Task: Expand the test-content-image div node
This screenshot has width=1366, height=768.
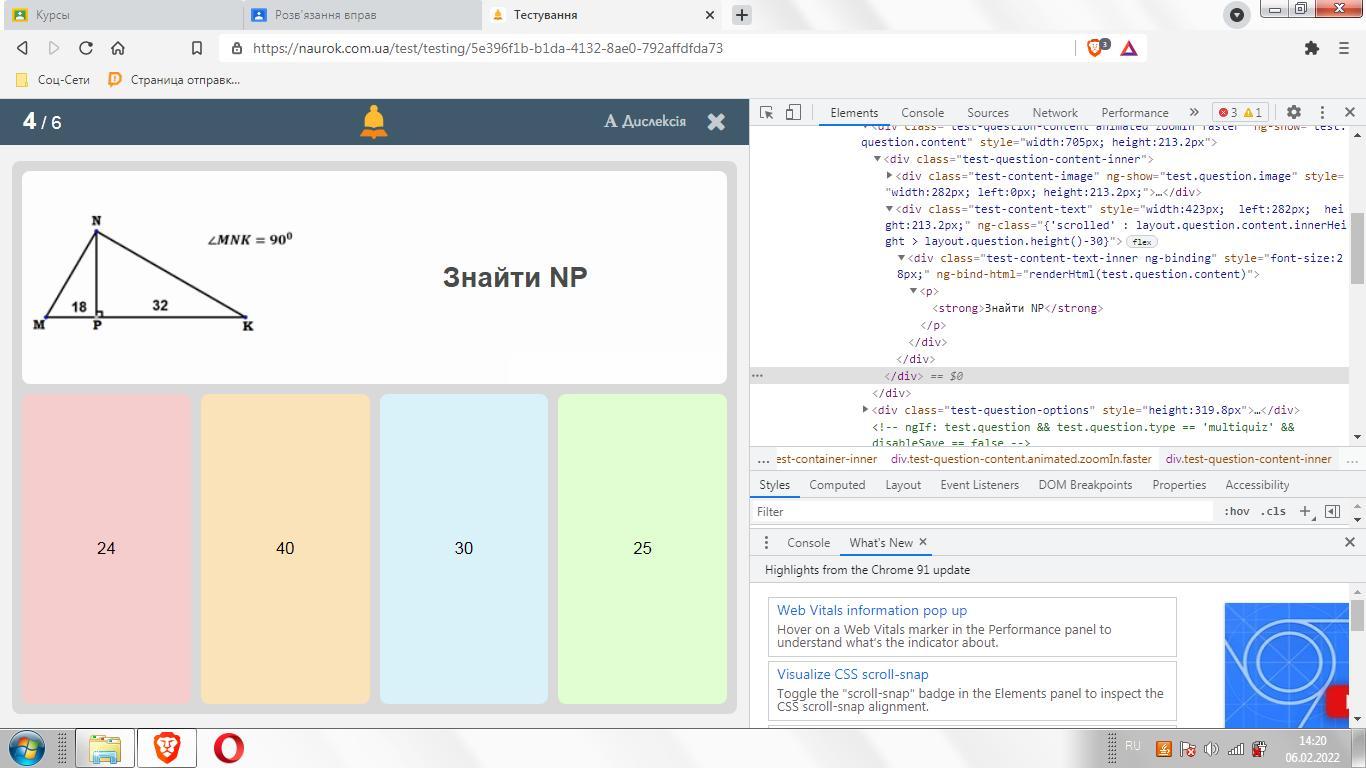Action: point(890,176)
